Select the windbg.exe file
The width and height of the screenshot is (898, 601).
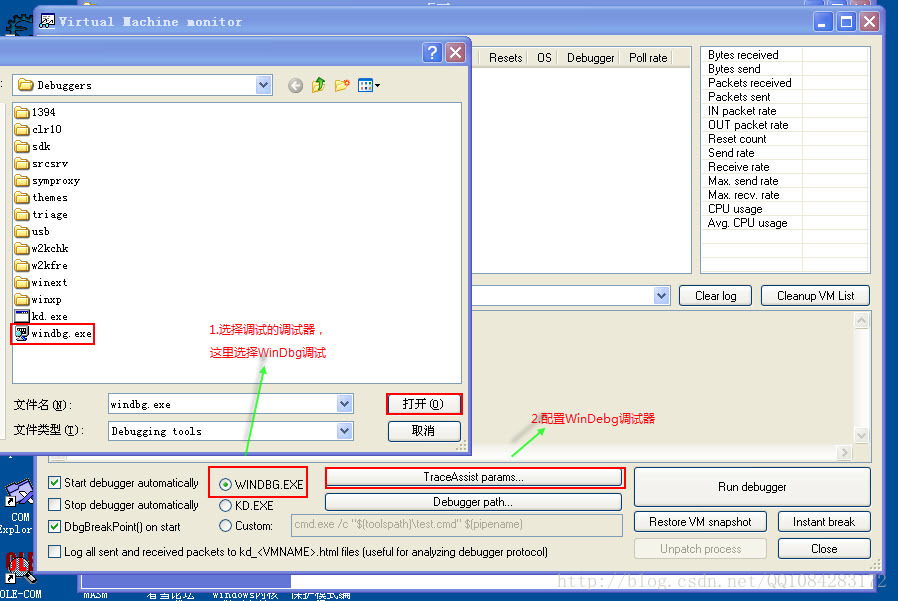[53, 333]
